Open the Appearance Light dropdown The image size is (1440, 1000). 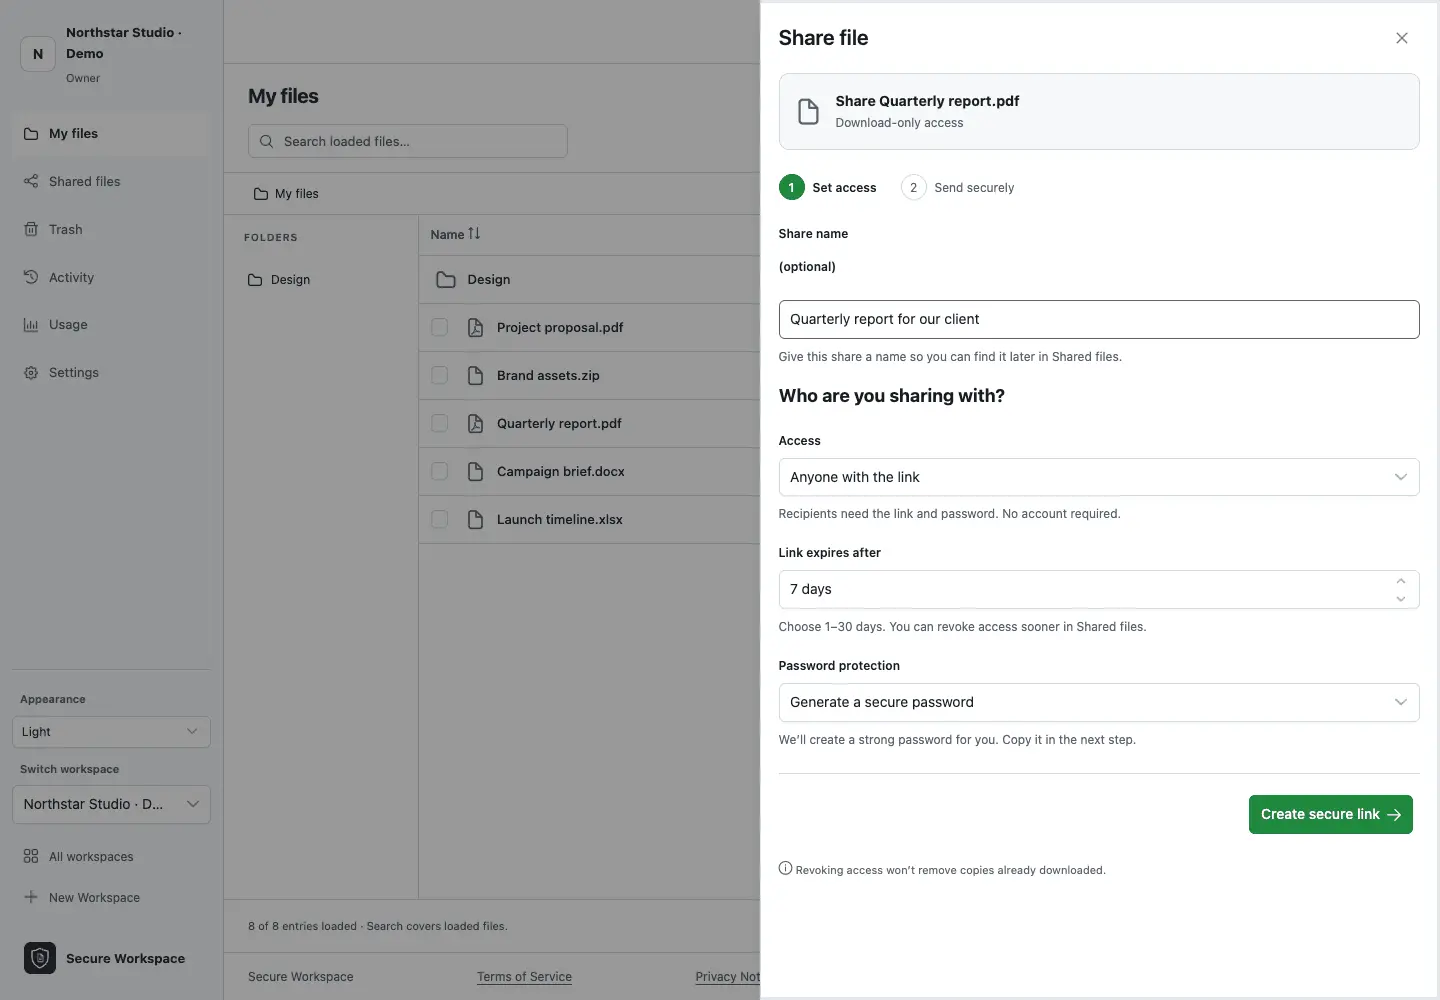coord(111,732)
